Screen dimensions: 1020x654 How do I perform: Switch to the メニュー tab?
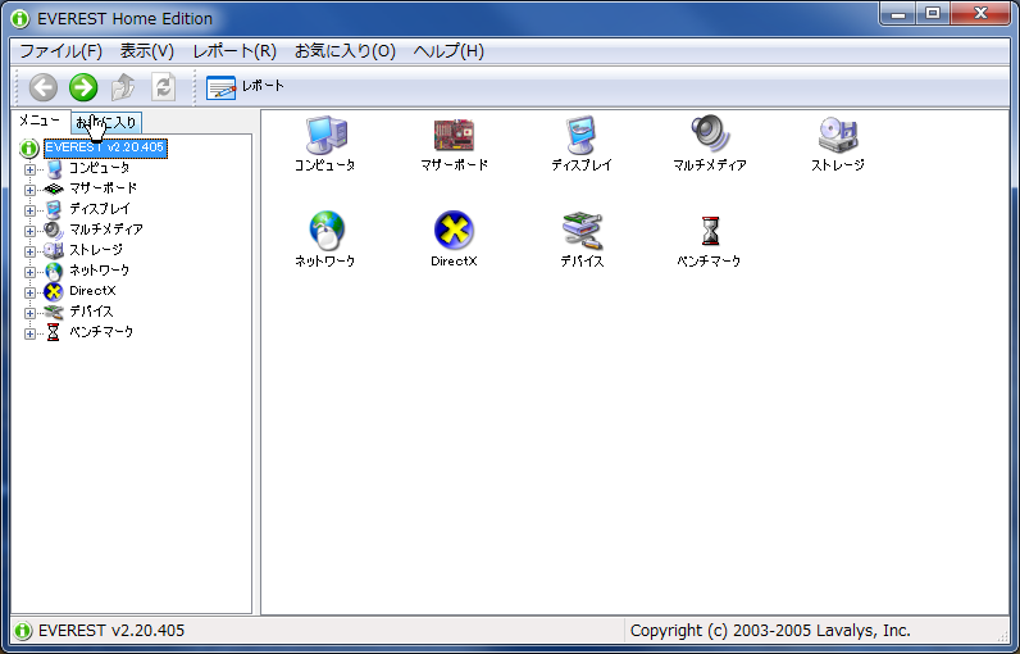39,120
